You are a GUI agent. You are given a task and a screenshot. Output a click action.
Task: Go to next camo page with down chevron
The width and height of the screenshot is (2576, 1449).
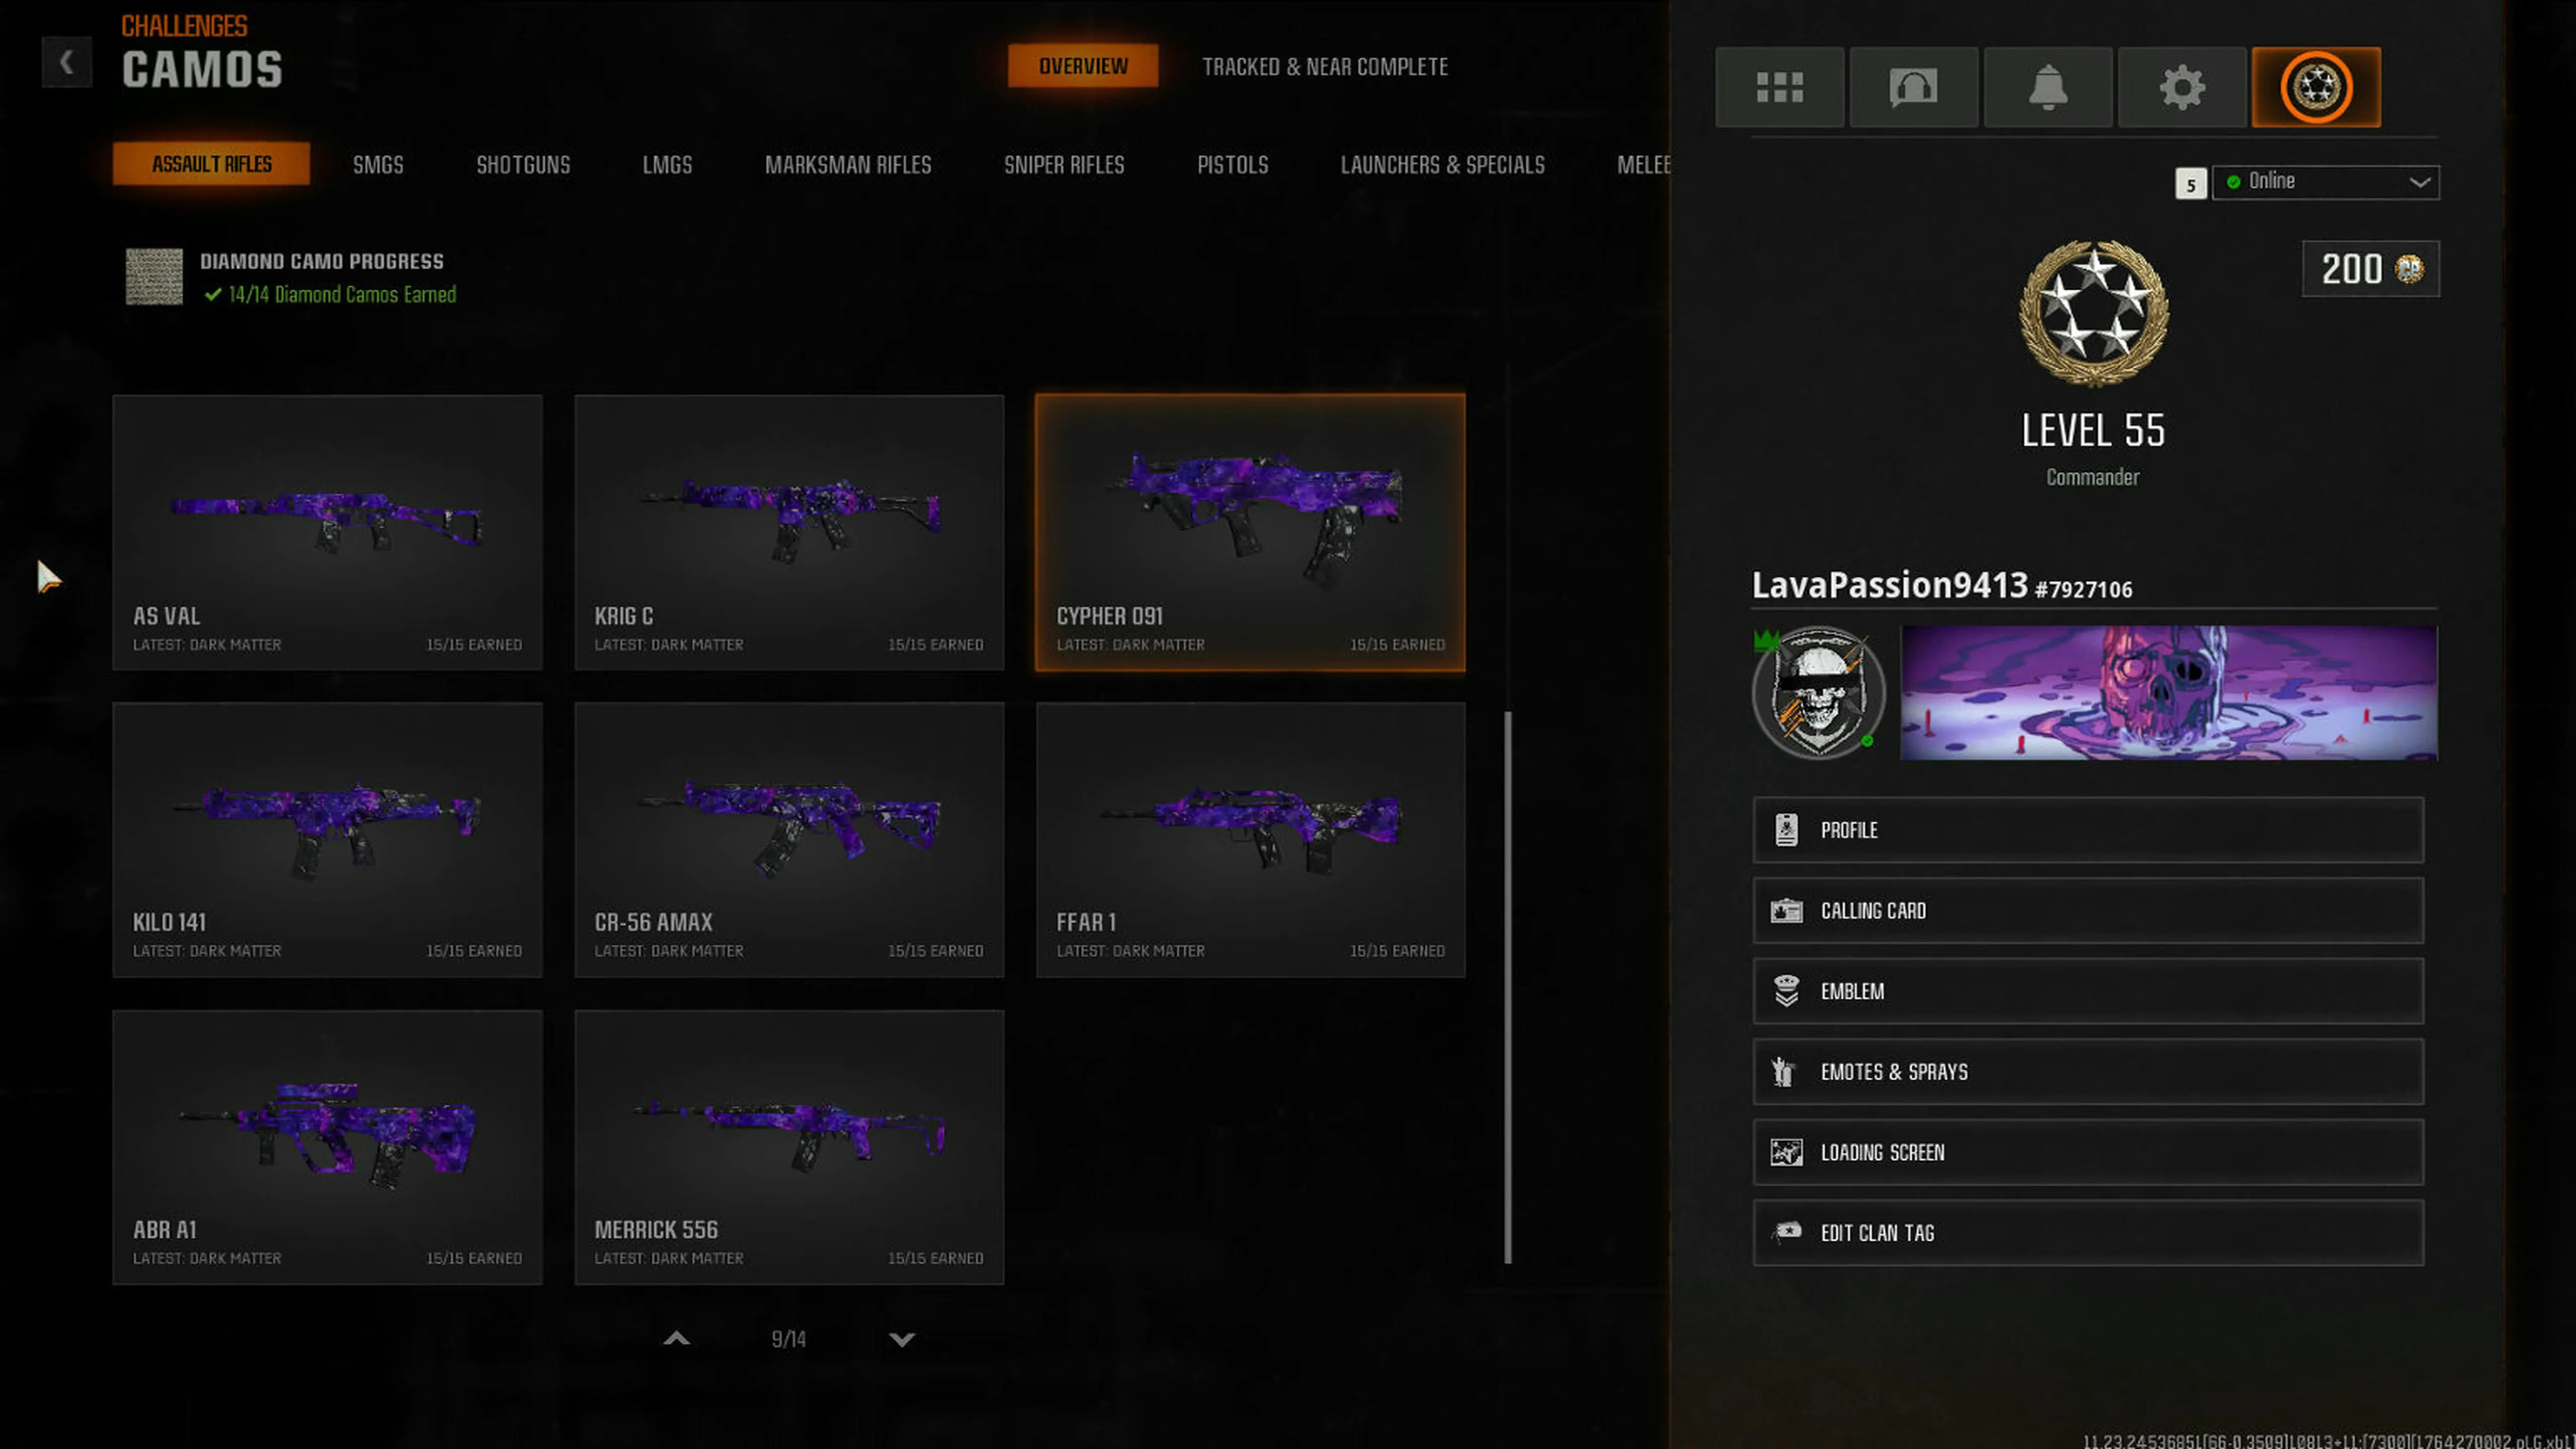tap(901, 1338)
